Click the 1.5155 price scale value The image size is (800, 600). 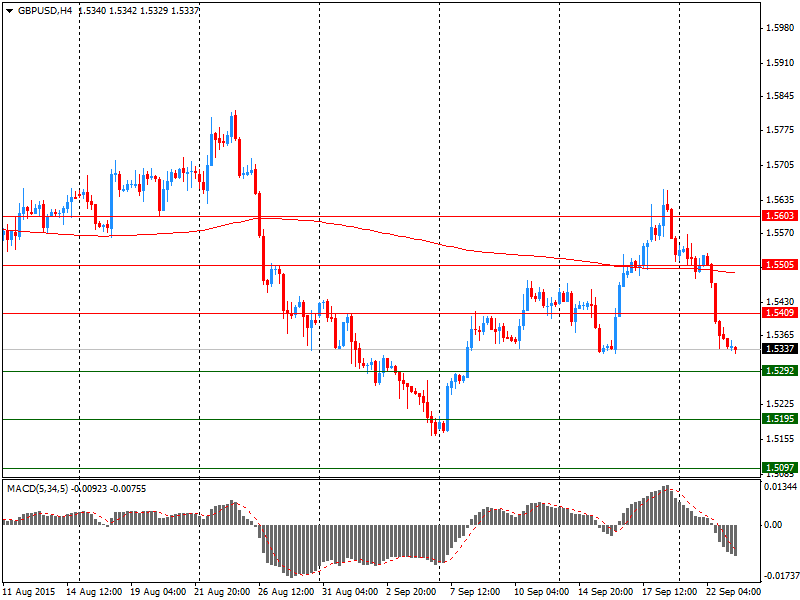point(781,438)
